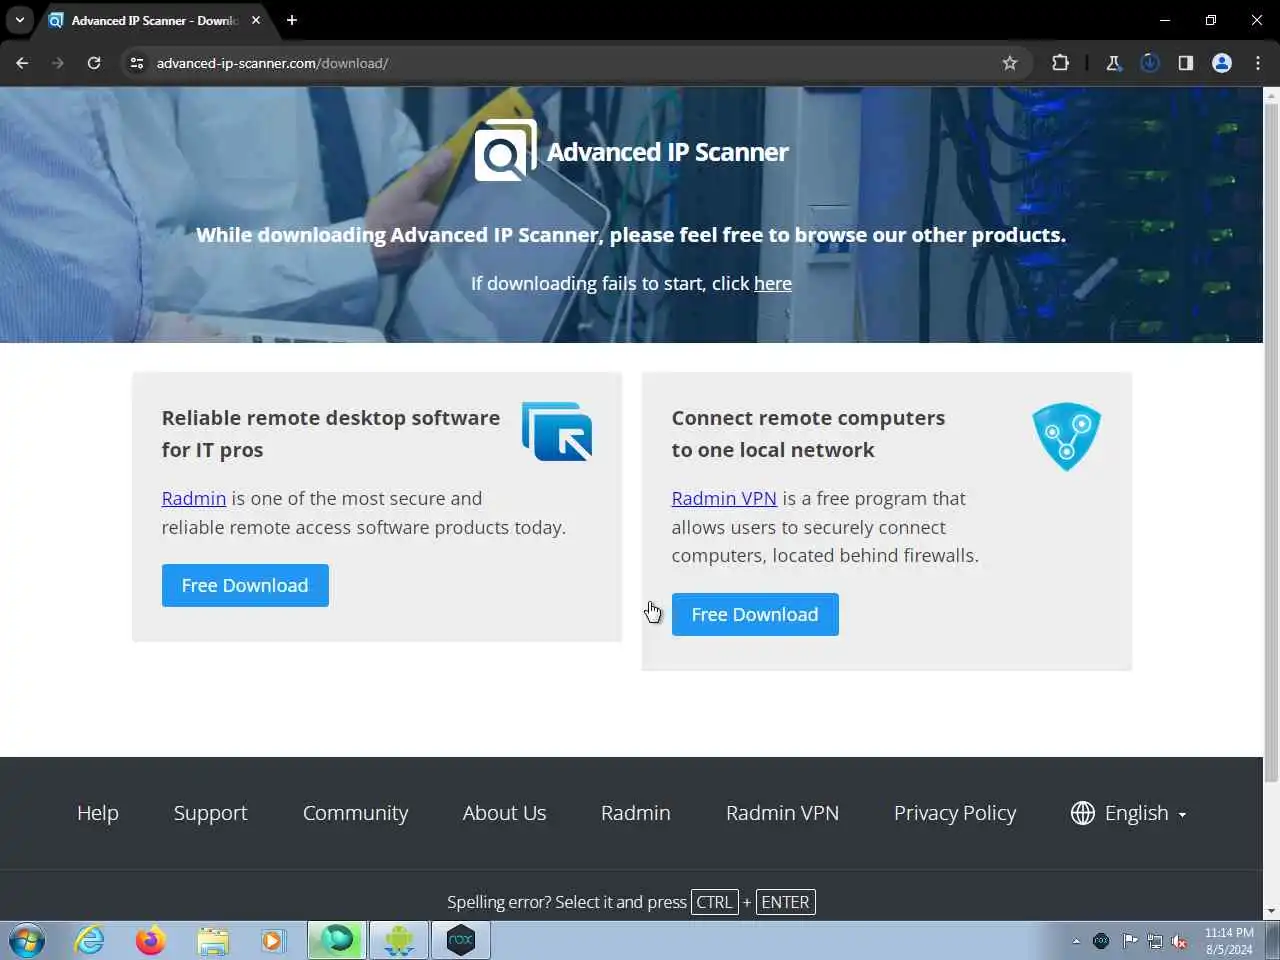Go back to the previous page
Viewport: 1280px width, 960px height.
pyautogui.click(x=22, y=63)
